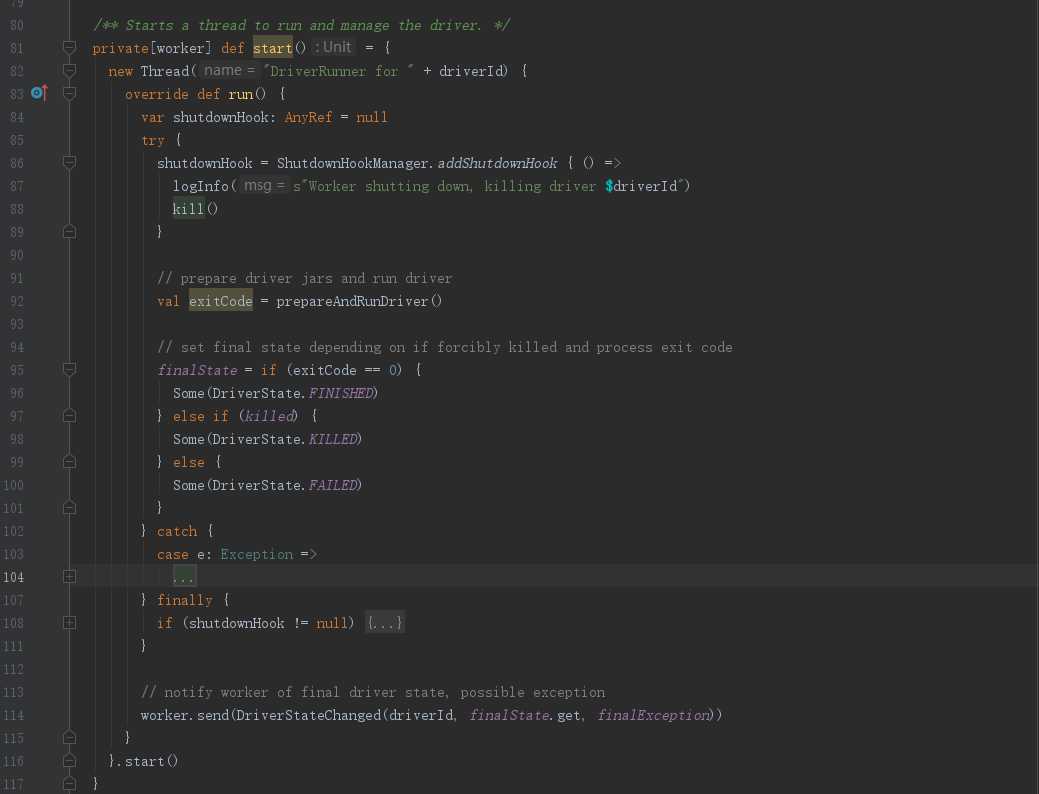This screenshot has height=794, width=1039.
Task: Expand the folded catch body at line 104
Action: (69, 577)
